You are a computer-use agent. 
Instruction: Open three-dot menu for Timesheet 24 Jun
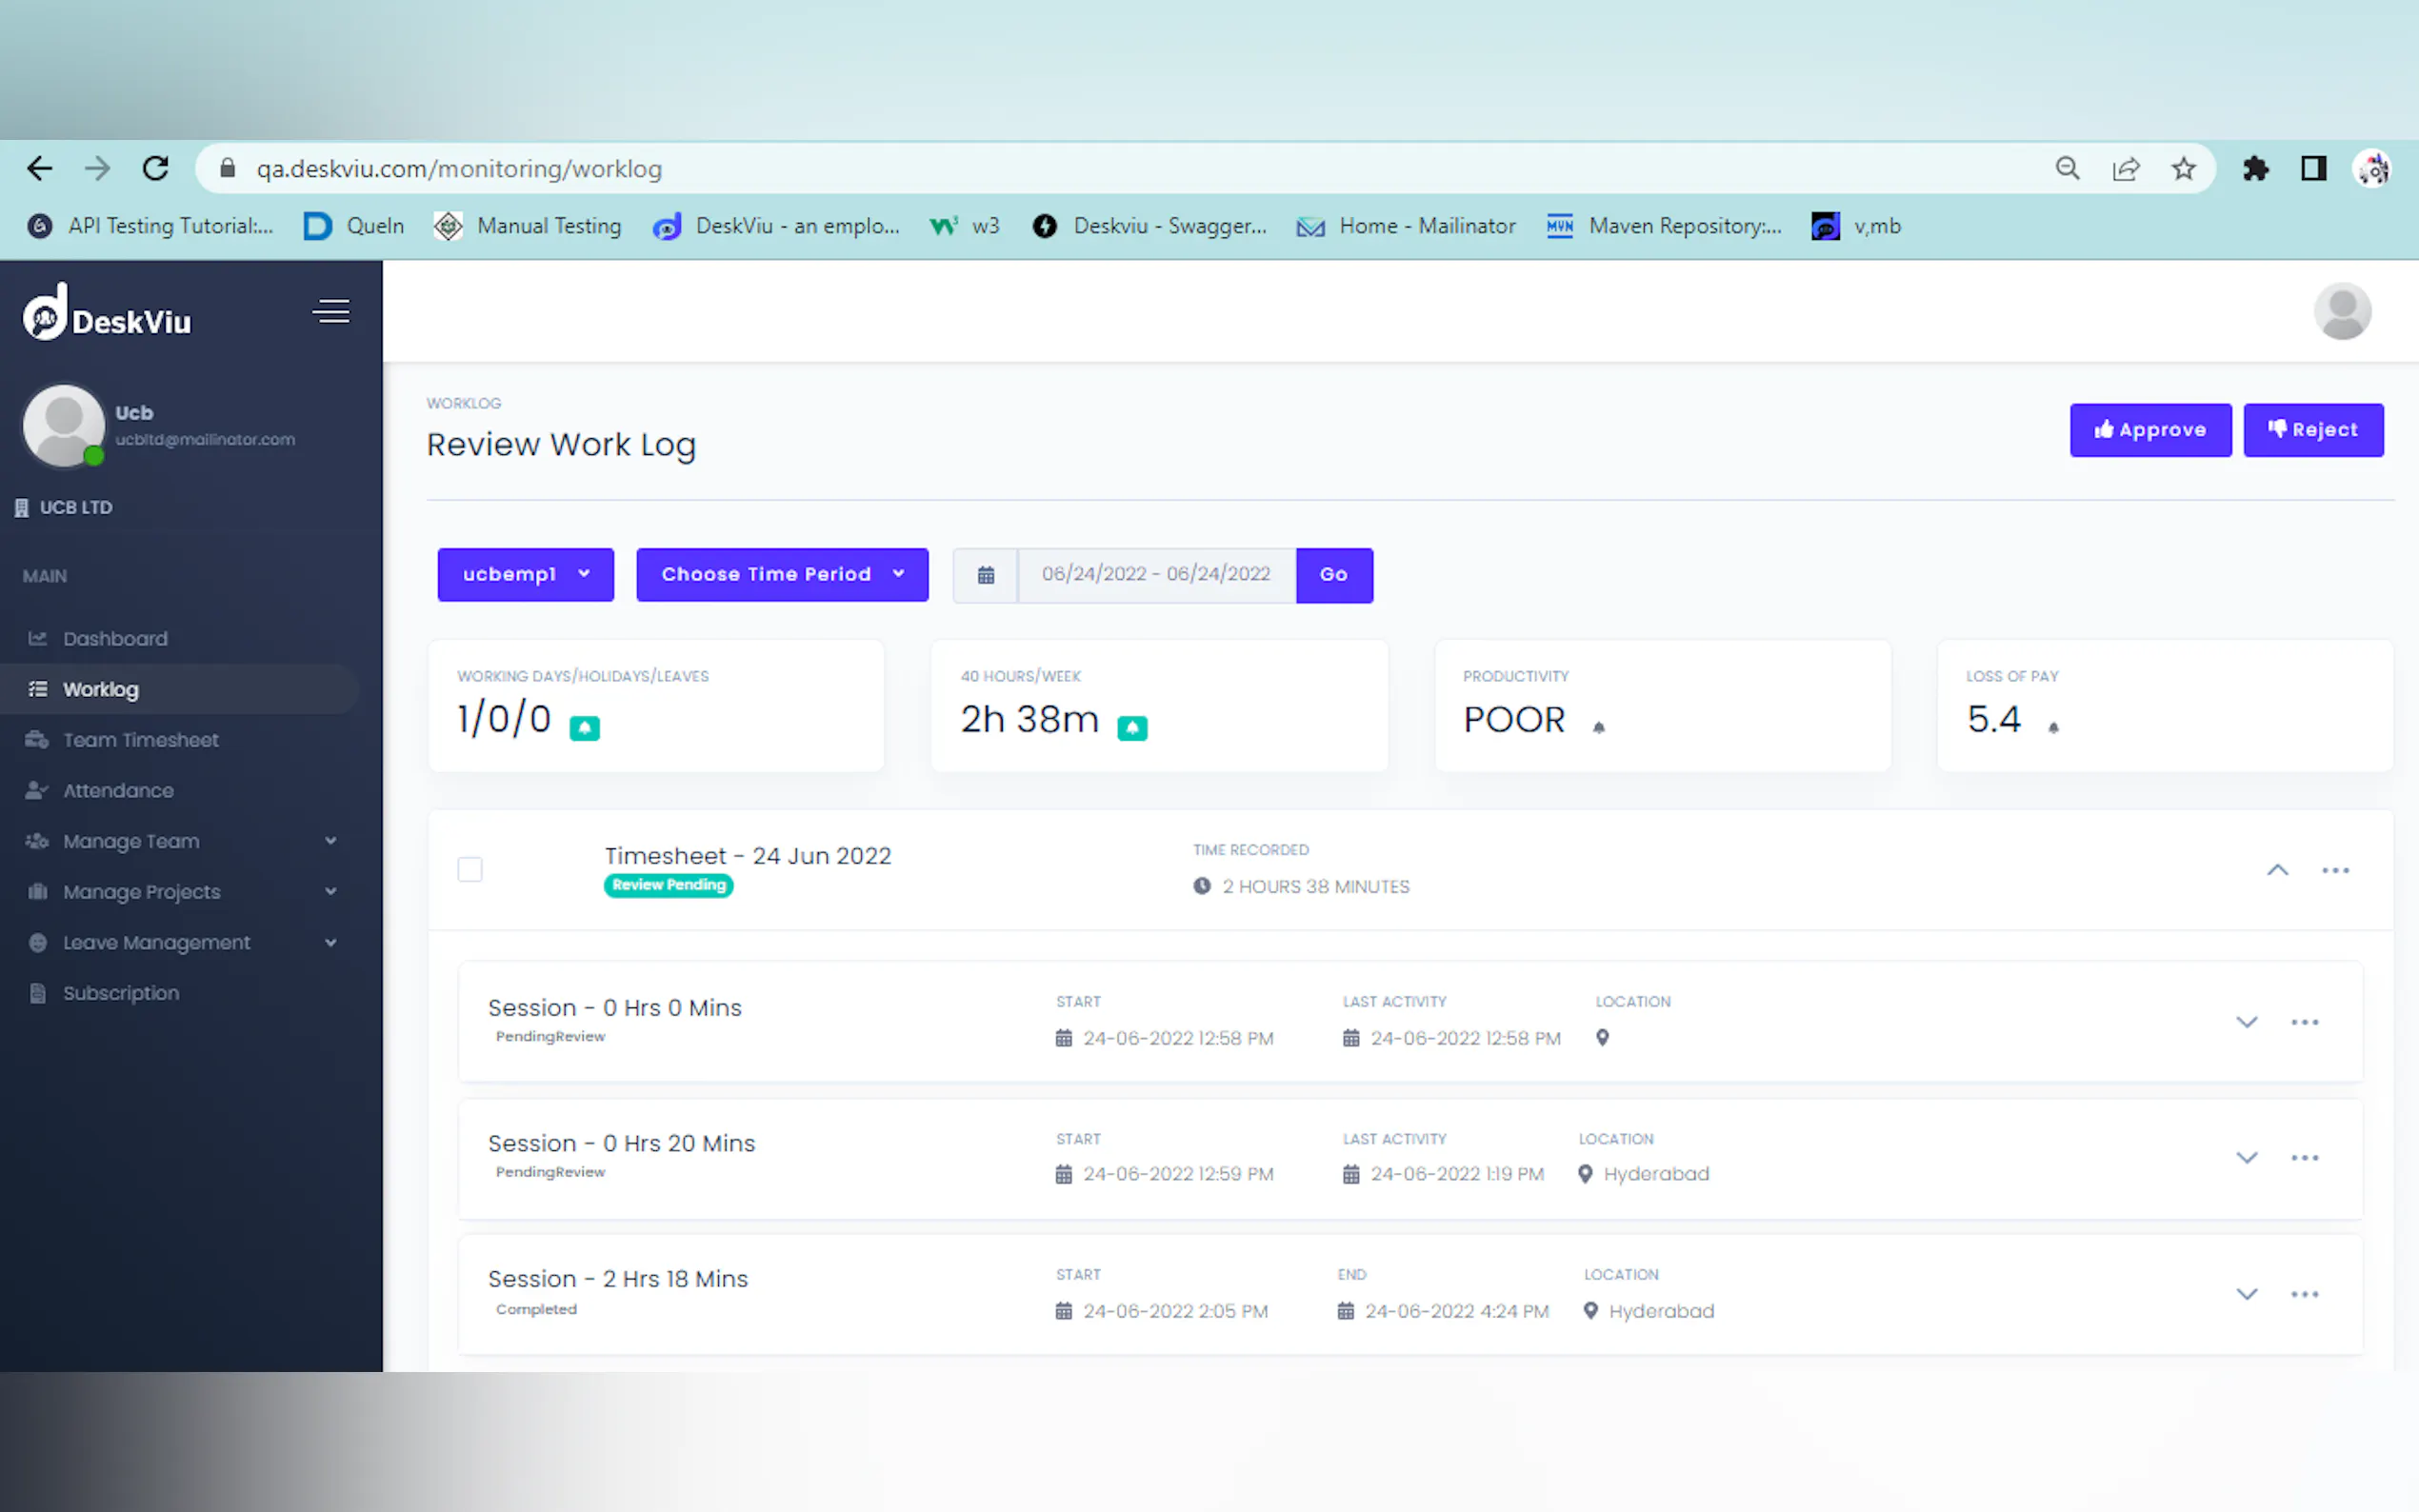point(2335,870)
